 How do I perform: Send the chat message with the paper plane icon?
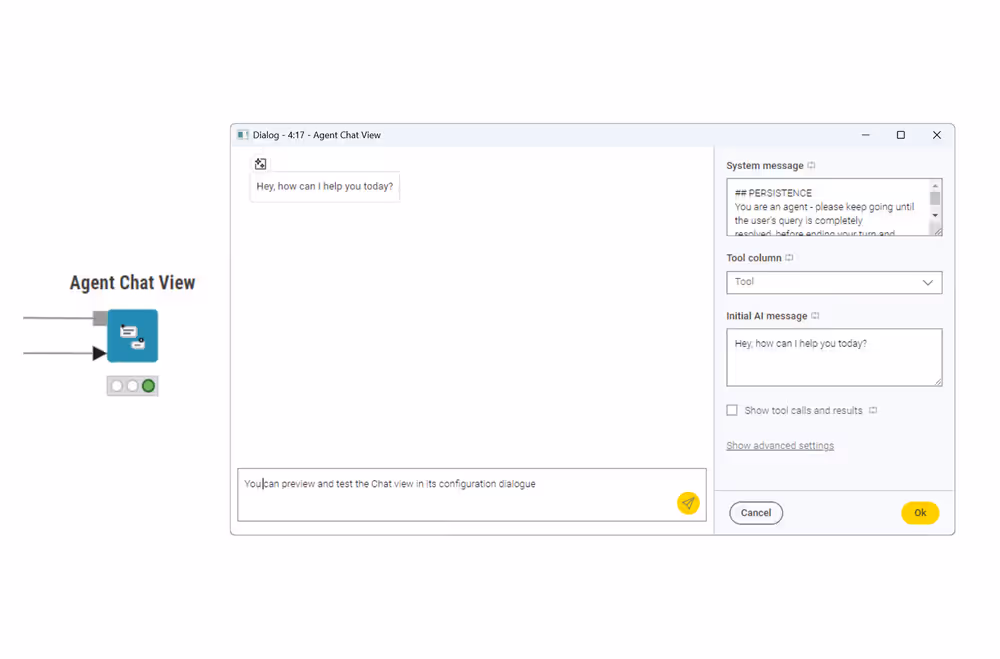tap(688, 503)
